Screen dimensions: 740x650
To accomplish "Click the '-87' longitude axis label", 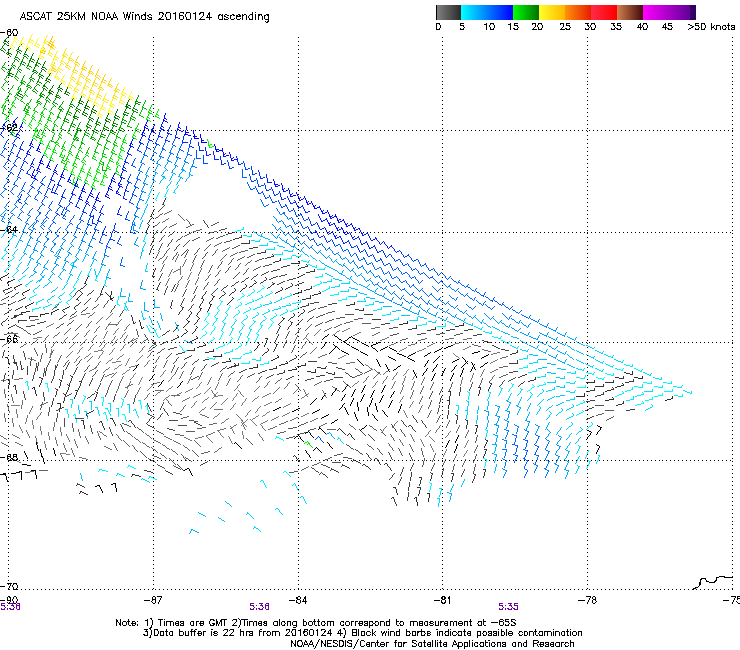I will (153, 600).
